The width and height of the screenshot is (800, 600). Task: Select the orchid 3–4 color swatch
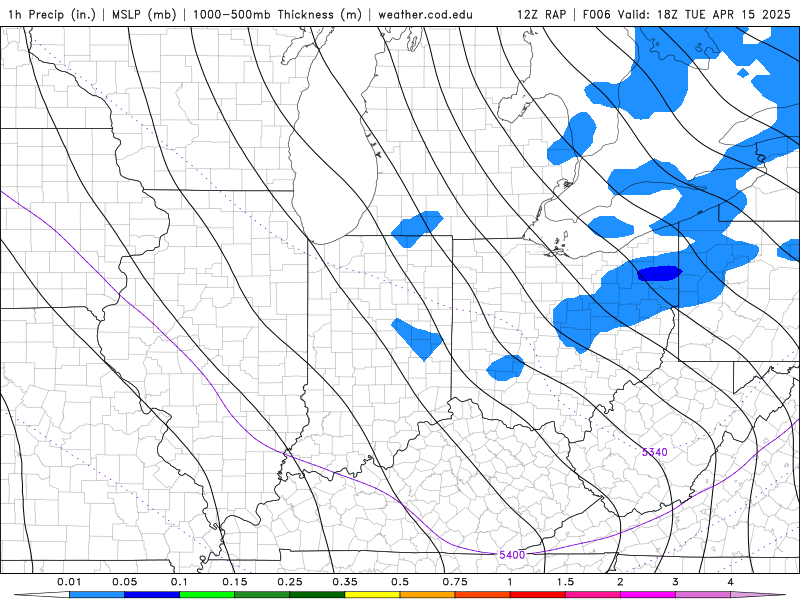[x=703, y=595]
